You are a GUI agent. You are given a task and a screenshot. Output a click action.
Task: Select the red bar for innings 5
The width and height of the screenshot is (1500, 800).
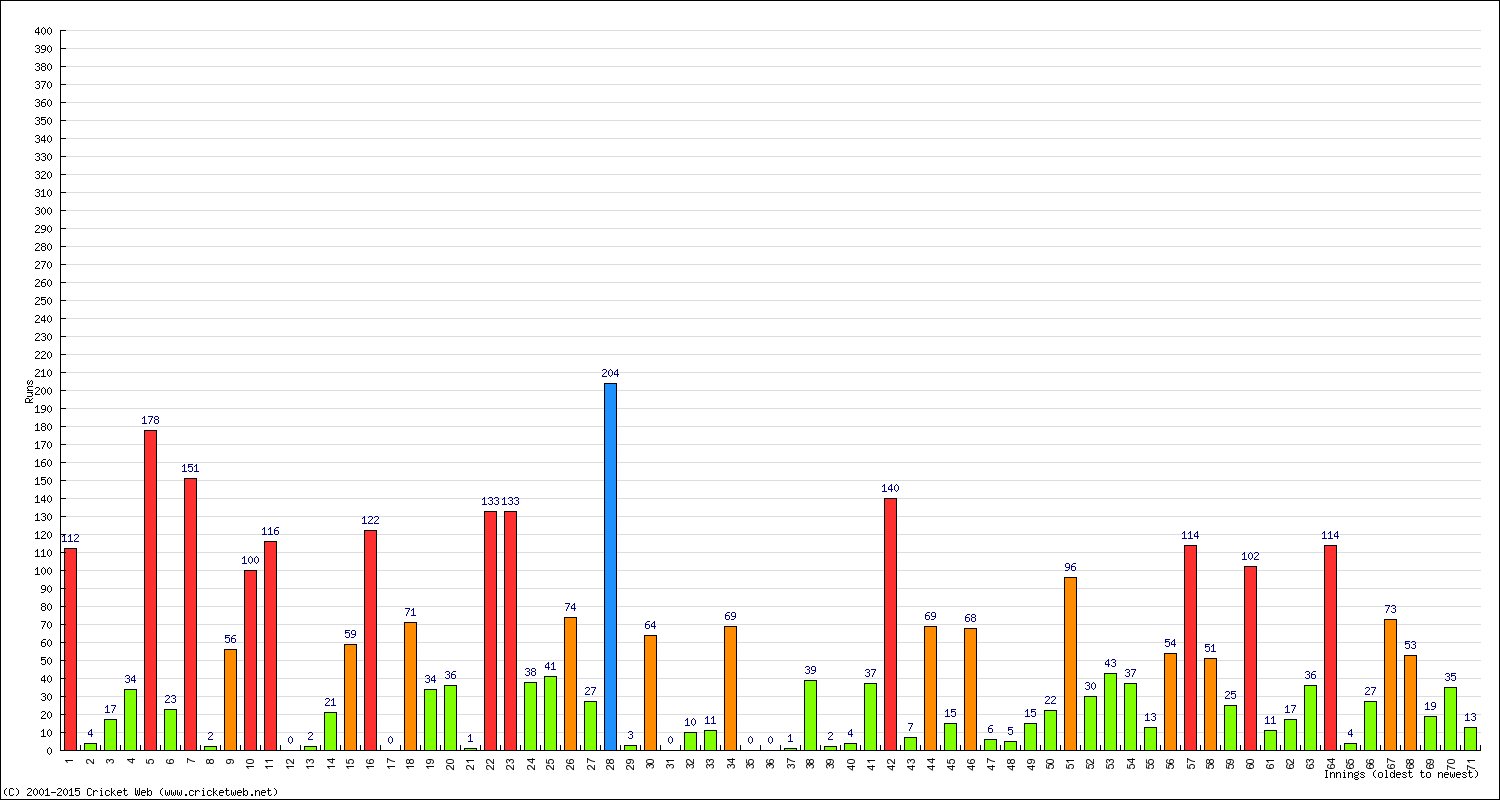(x=150, y=590)
